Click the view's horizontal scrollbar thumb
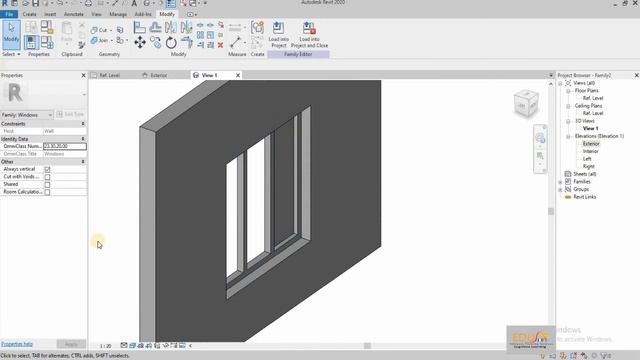Image resolution: width=640 pixels, height=360 pixels. tap(367, 346)
